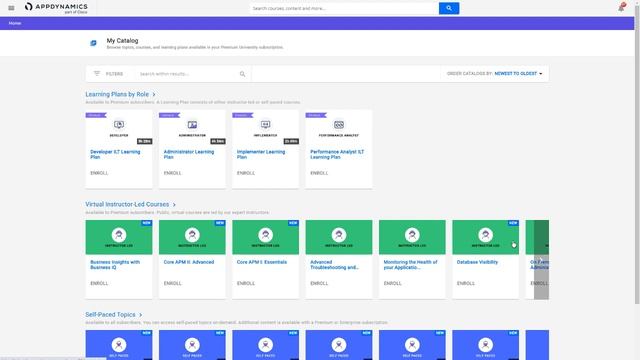This screenshot has height=360, width=640.
Task: Open Virtual Instructor-Led Courses section
Action: (127, 204)
